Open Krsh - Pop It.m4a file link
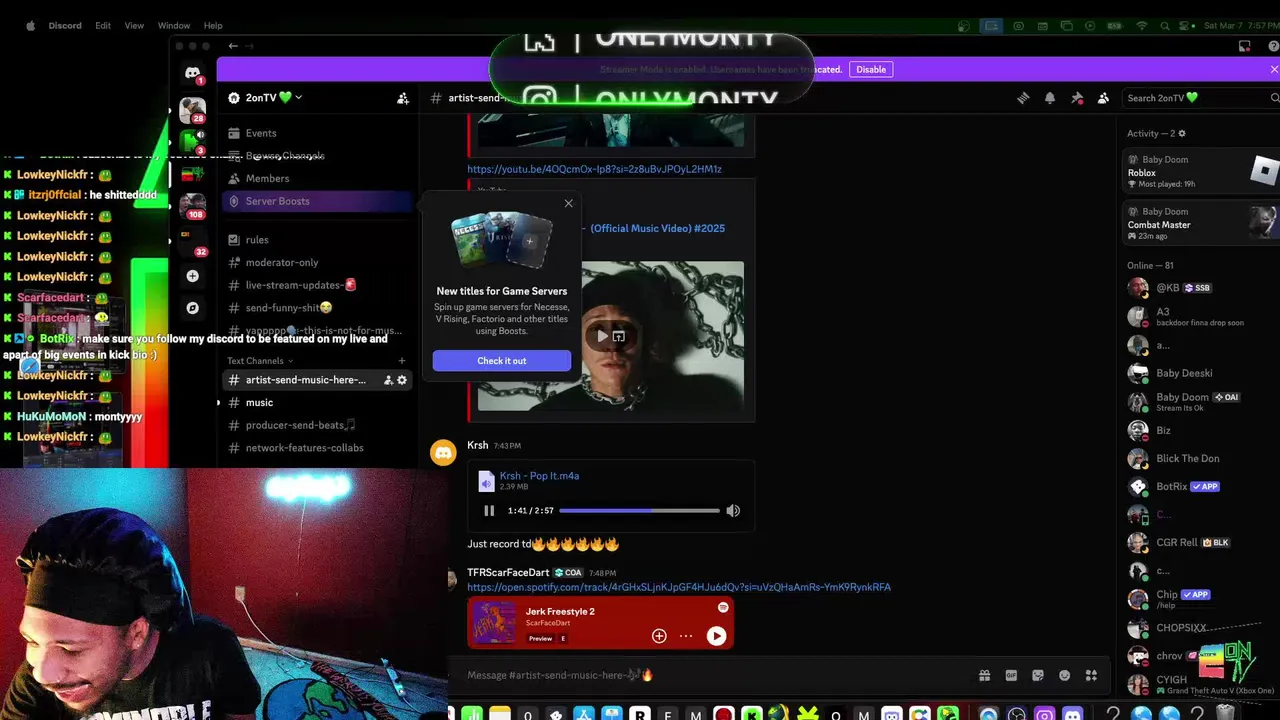The height and width of the screenshot is (720, 1280). 539,476
